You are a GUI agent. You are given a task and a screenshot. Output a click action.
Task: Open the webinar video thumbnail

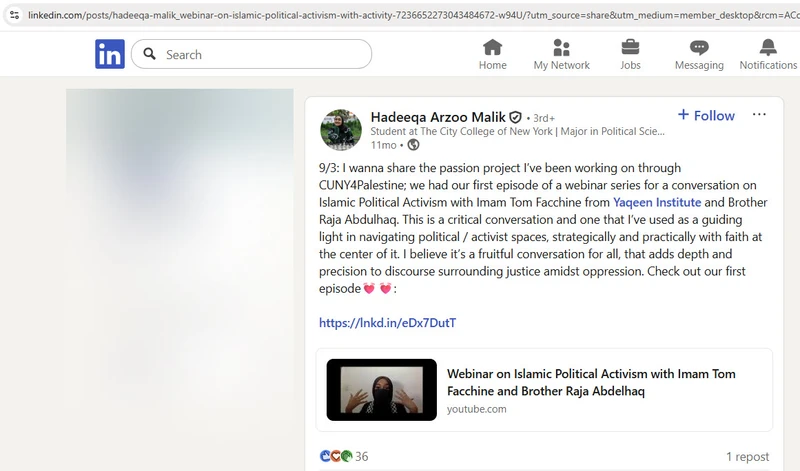coord(382,390)
